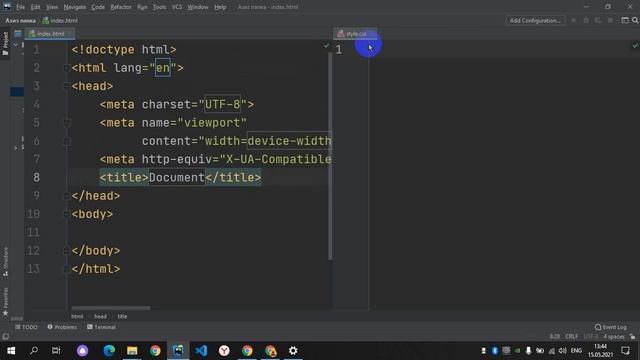This screenshot has width=640, height=360.
Task: Collapse the meta viewport fold on line 5
Action: 67,122
